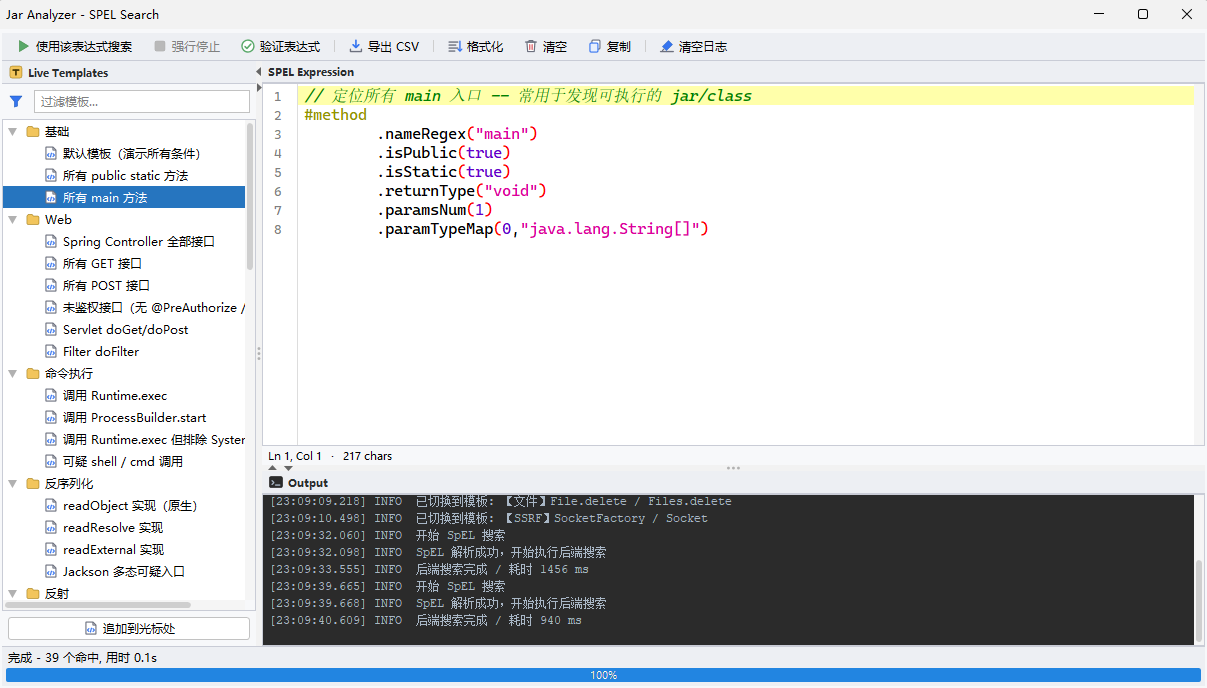Click the 追加到光标处 button

pyautogui.click(x=129, y=628)
